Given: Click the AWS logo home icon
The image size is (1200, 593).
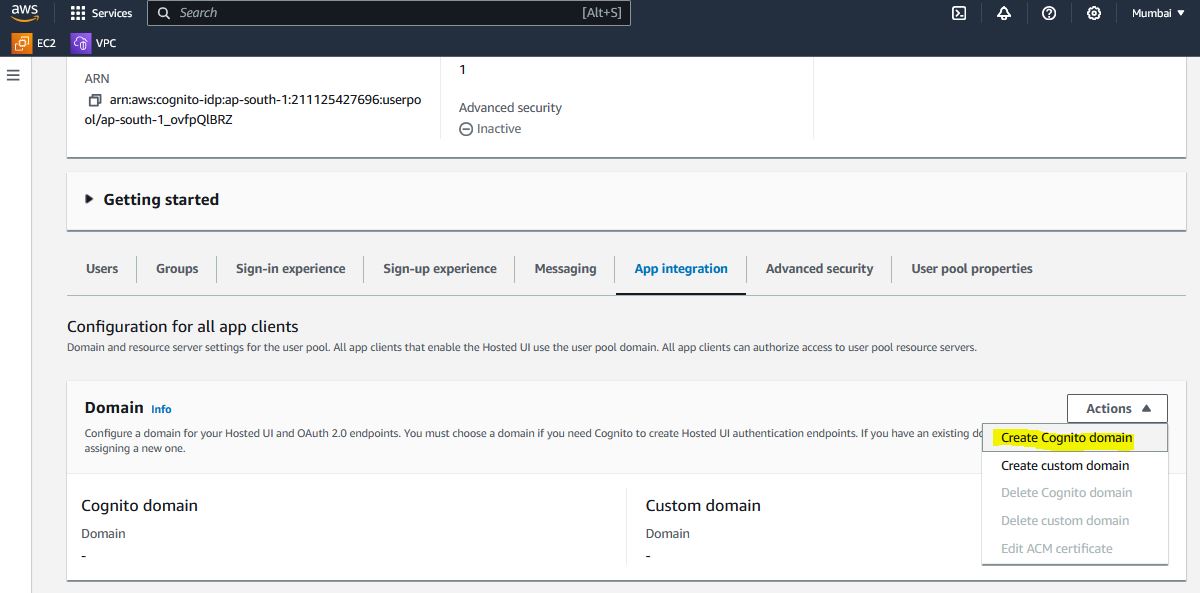Looking at the screenshot, I should [x=25, y=13].
